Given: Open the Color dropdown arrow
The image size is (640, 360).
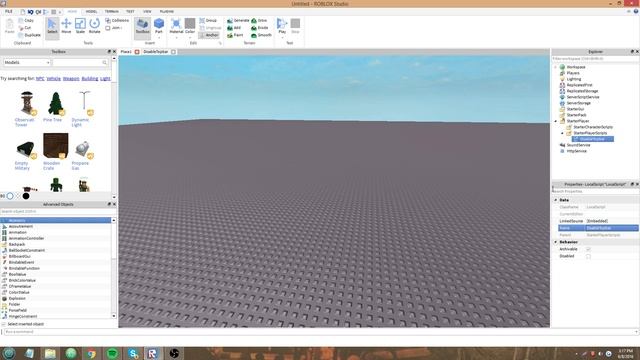Looking at the screenshot, I should click(190, 38).
